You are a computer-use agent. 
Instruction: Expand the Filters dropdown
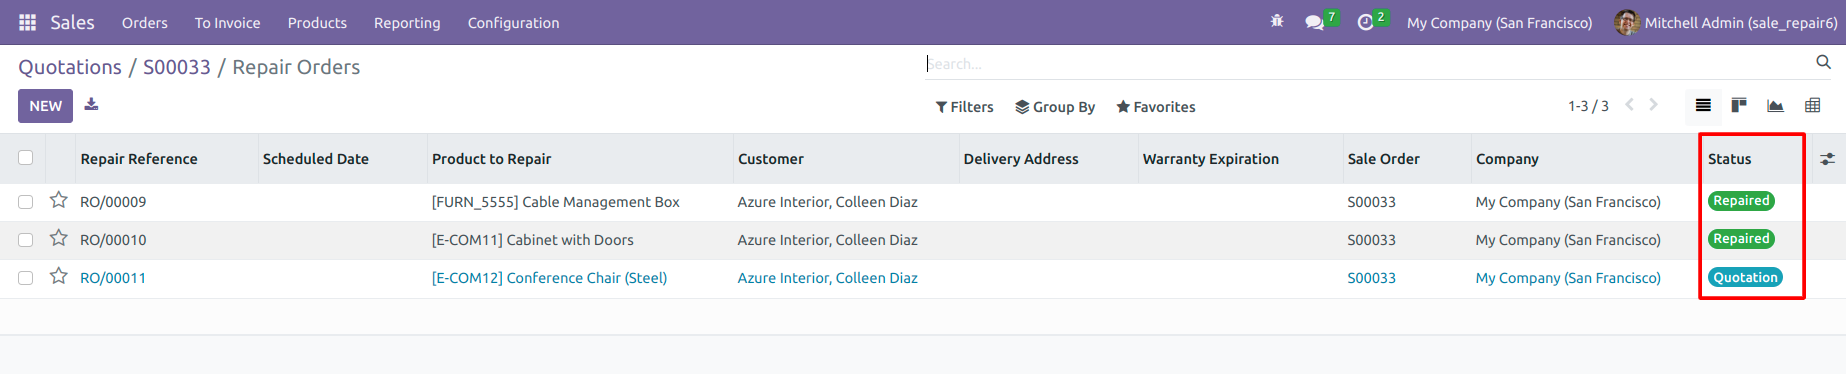pos(964,107)
